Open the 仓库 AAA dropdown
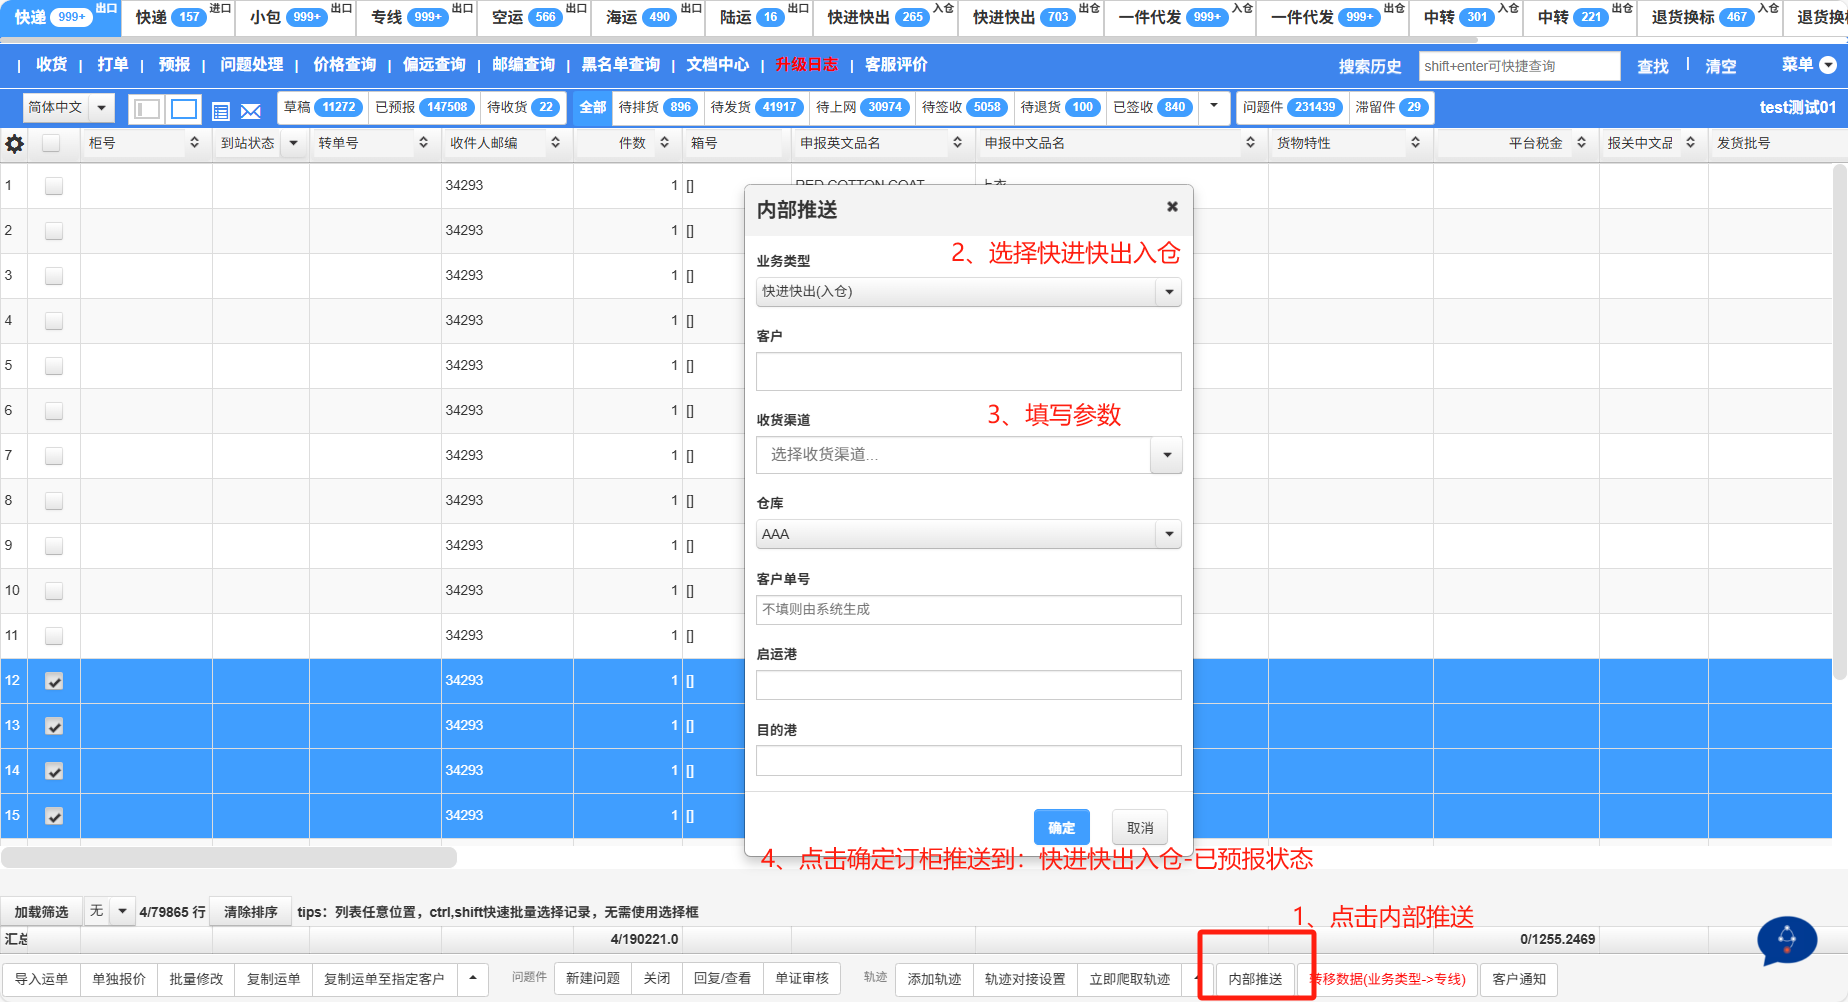 click(x=968, y=534)
